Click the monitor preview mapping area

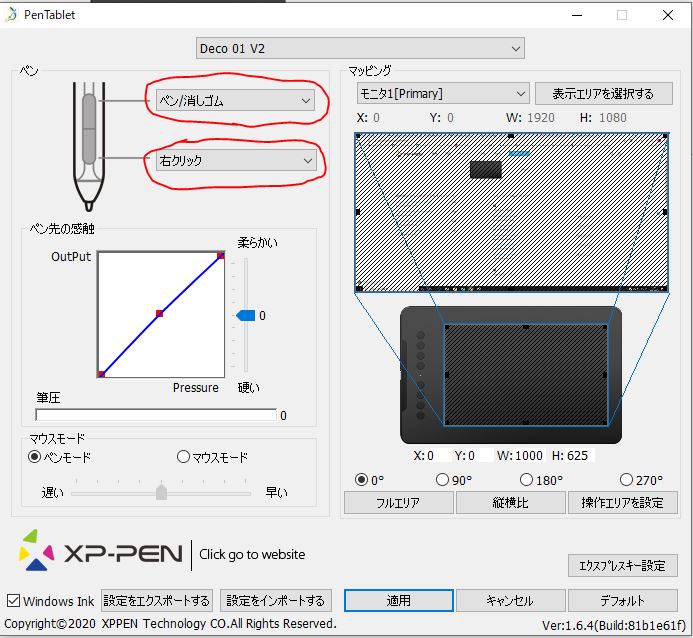pyautogui.click(x=512, y=212)
